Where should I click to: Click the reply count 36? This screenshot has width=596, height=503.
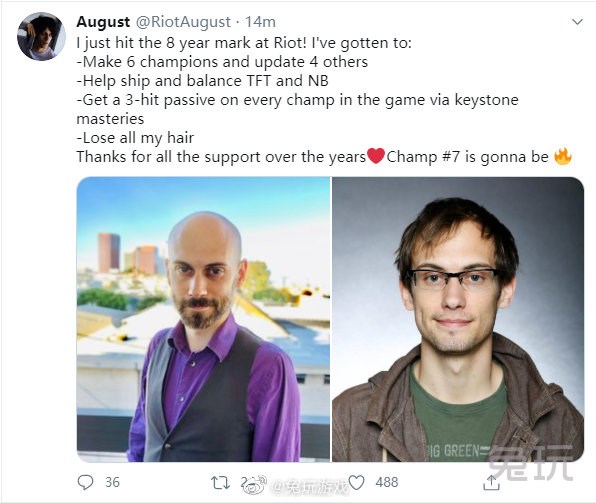click(x=112, y=482)
